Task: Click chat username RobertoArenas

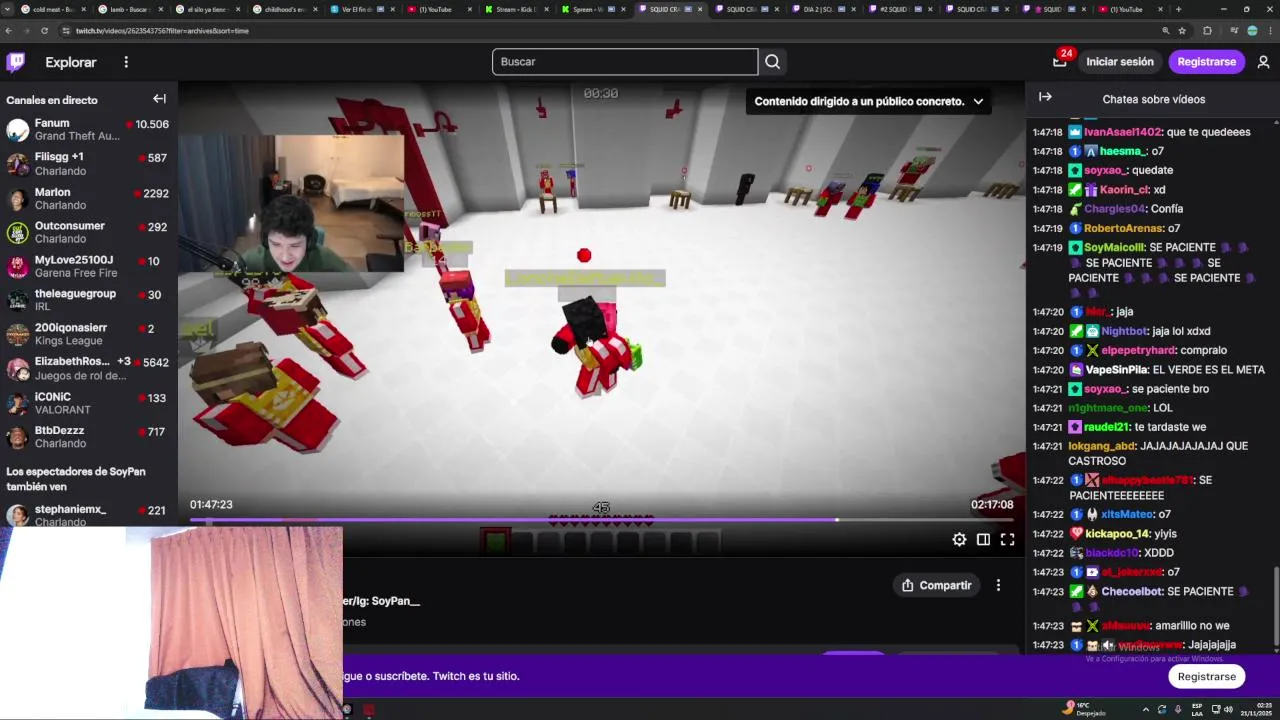Action: pyautogui.click(x=1124, y=228)
